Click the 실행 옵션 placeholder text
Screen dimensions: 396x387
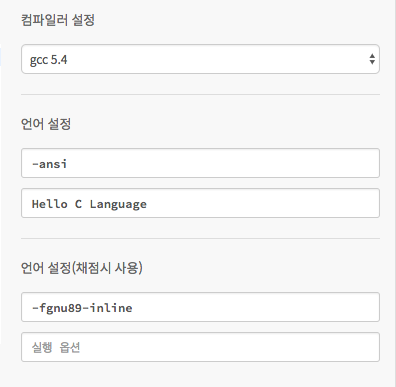coord(56,347)
